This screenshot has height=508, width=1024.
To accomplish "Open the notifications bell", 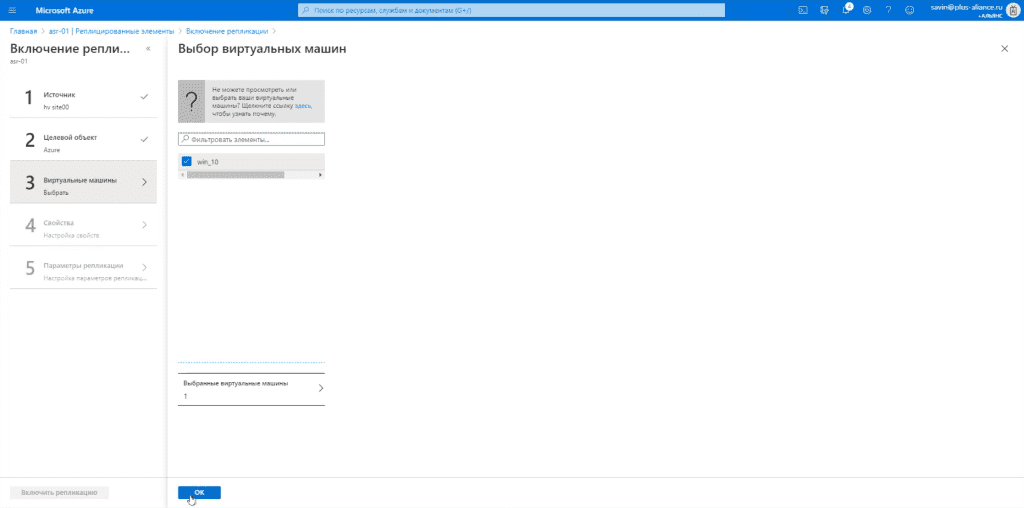I will coord(846,10).
